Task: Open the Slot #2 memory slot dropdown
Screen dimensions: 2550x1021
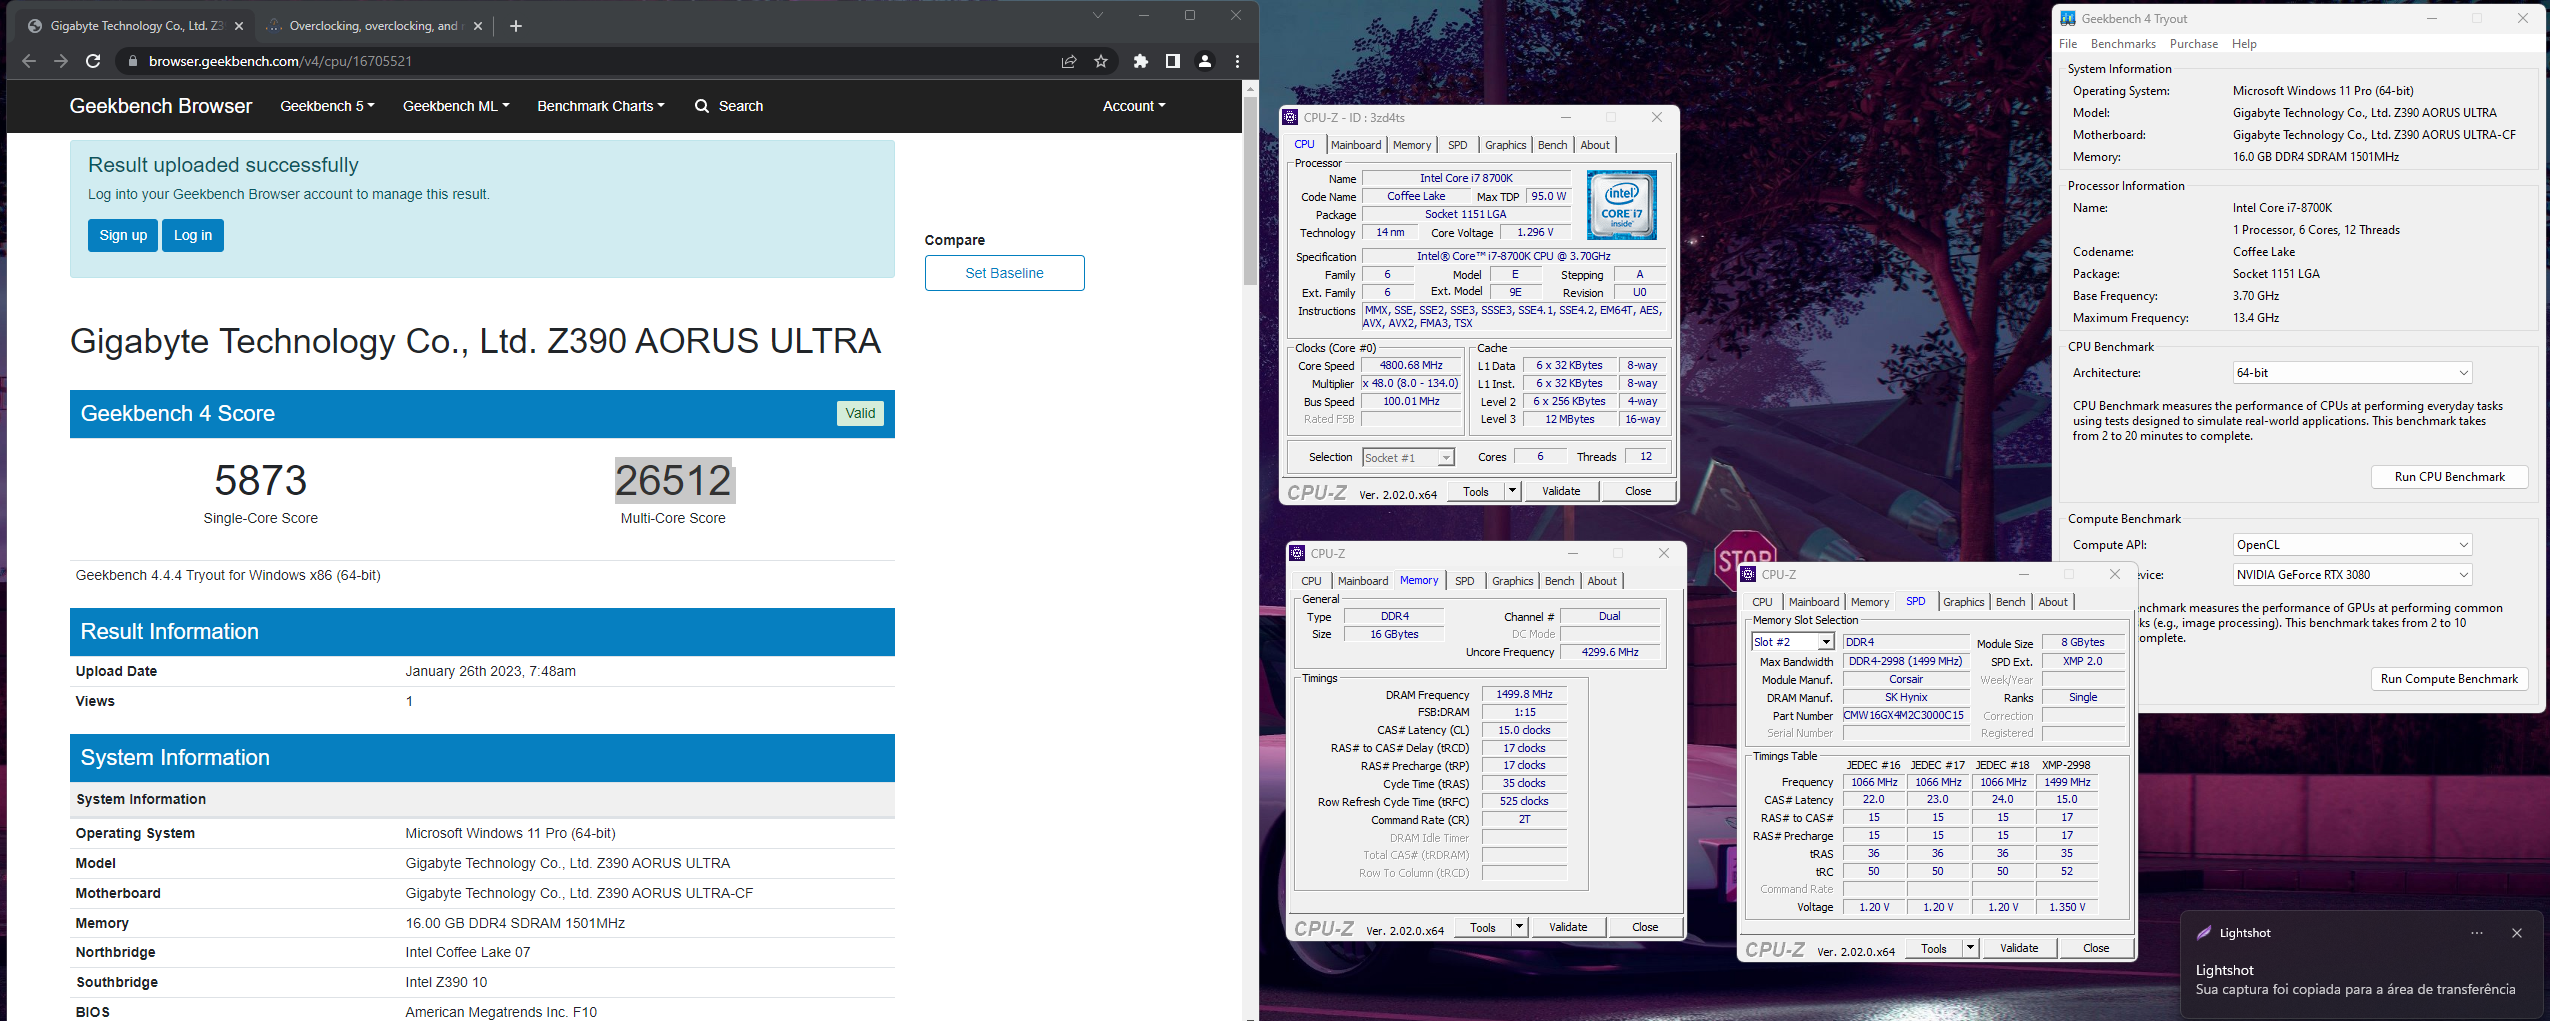Action: (1792, 642)
